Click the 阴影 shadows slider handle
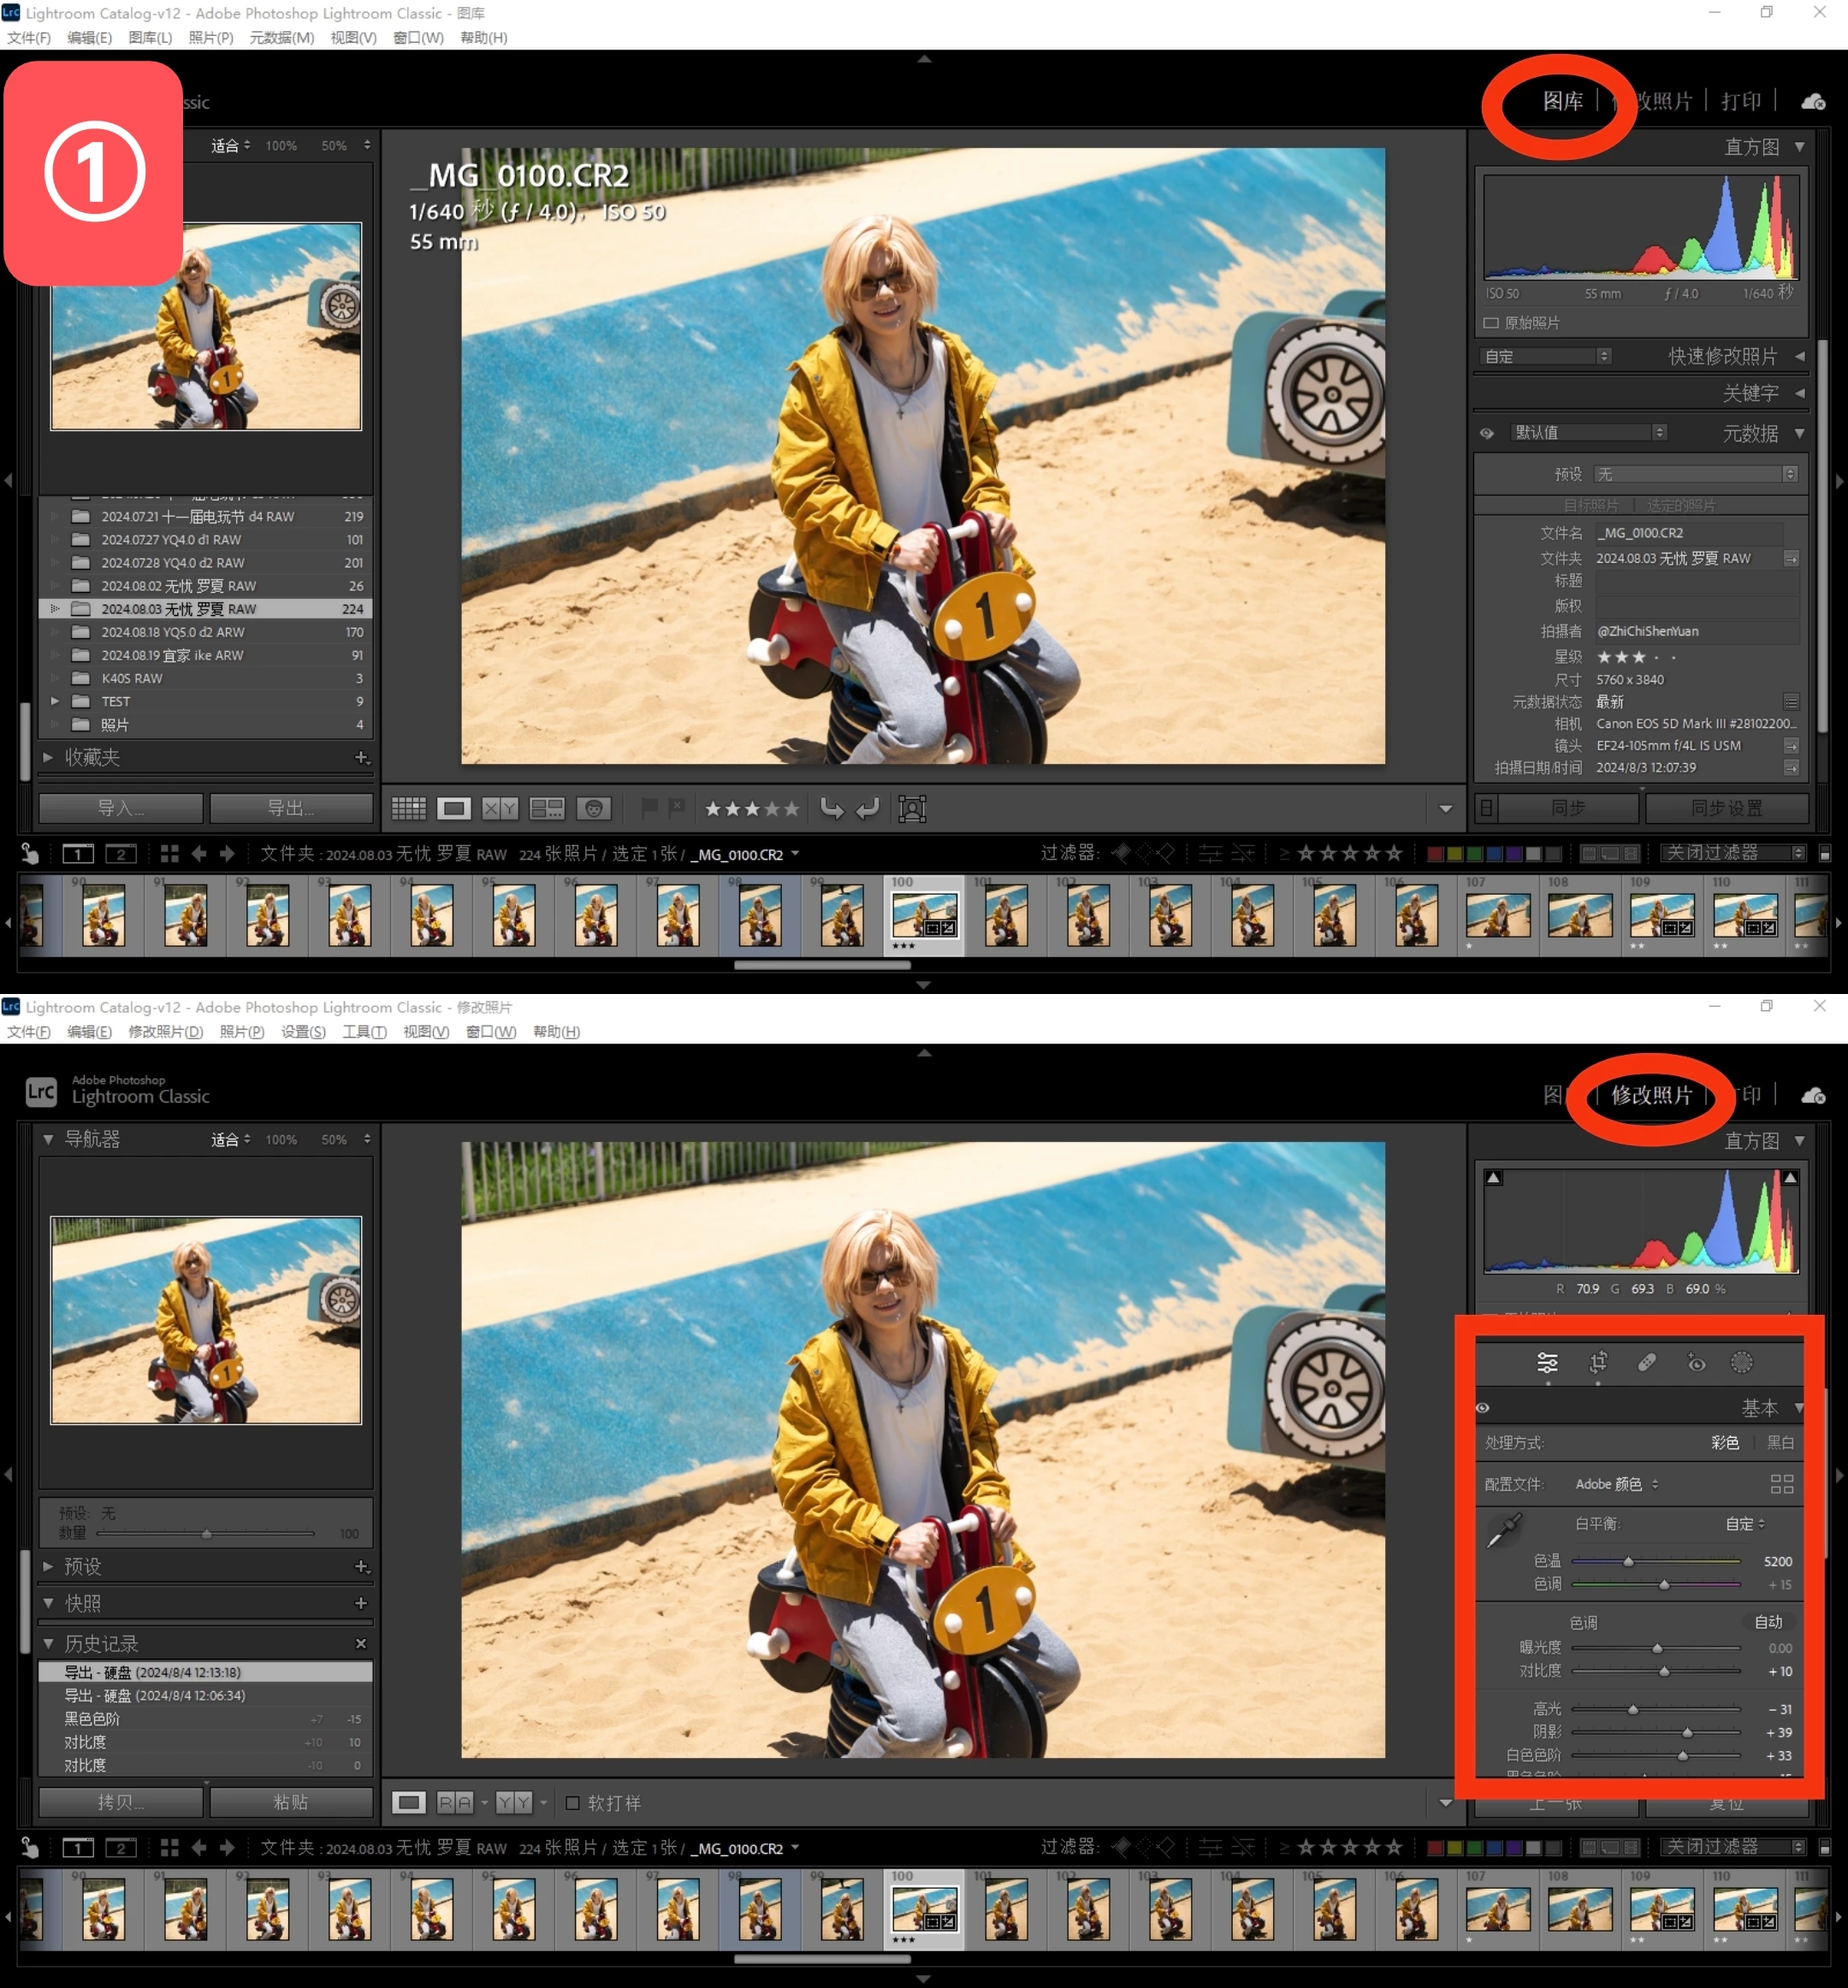Viewport: 1848px width, 1988px height. point(1687,1732)
